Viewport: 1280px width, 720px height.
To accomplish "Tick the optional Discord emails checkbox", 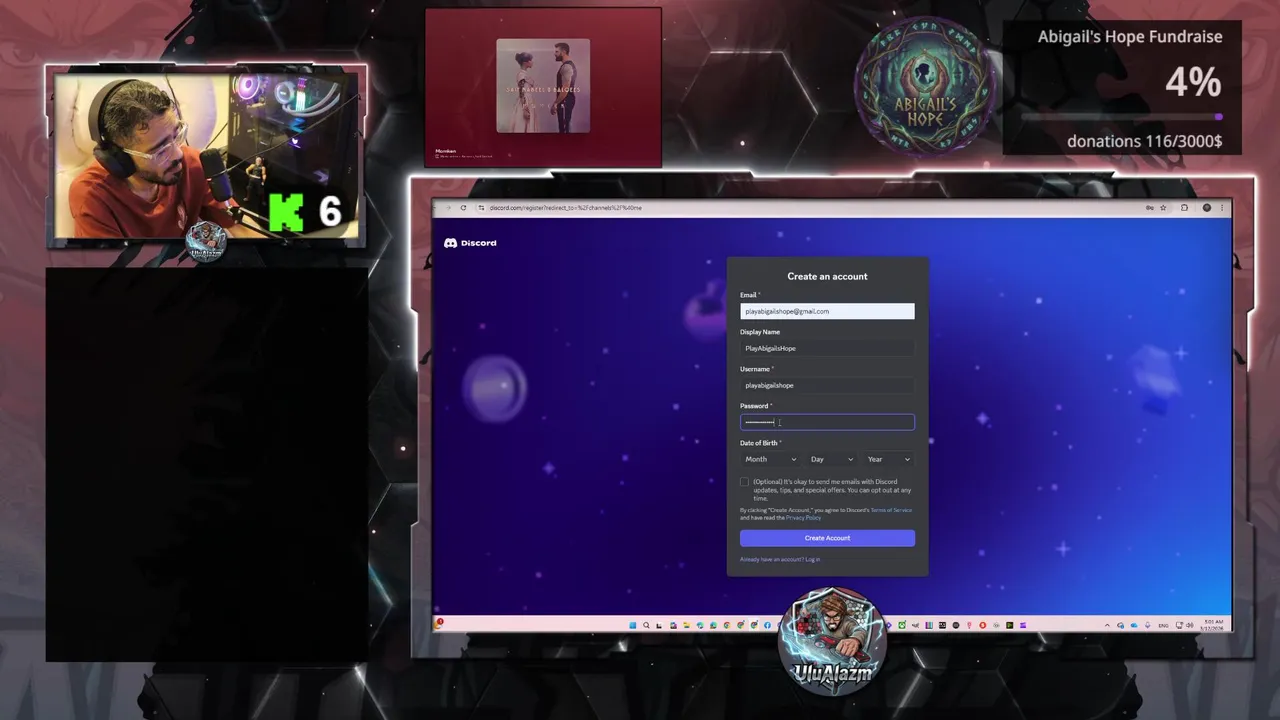I will [x=744, y=482].
